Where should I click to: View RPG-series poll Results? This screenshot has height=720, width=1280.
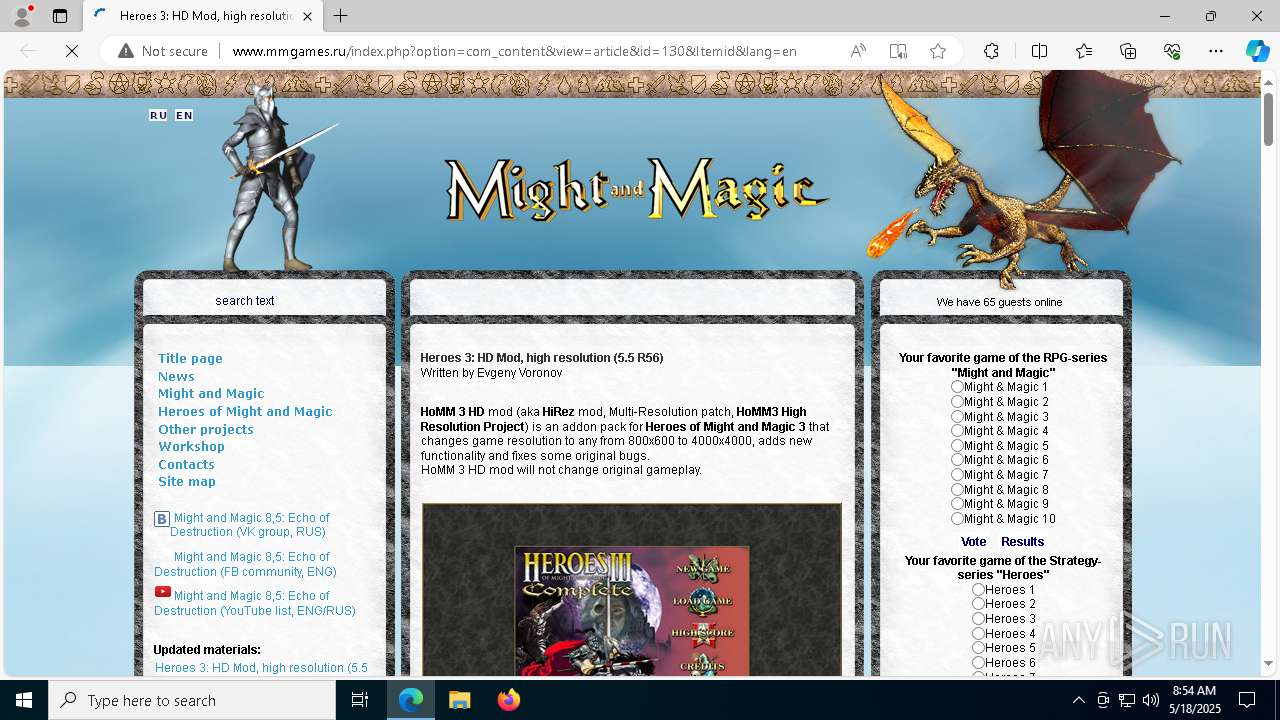coord(1022,541)
